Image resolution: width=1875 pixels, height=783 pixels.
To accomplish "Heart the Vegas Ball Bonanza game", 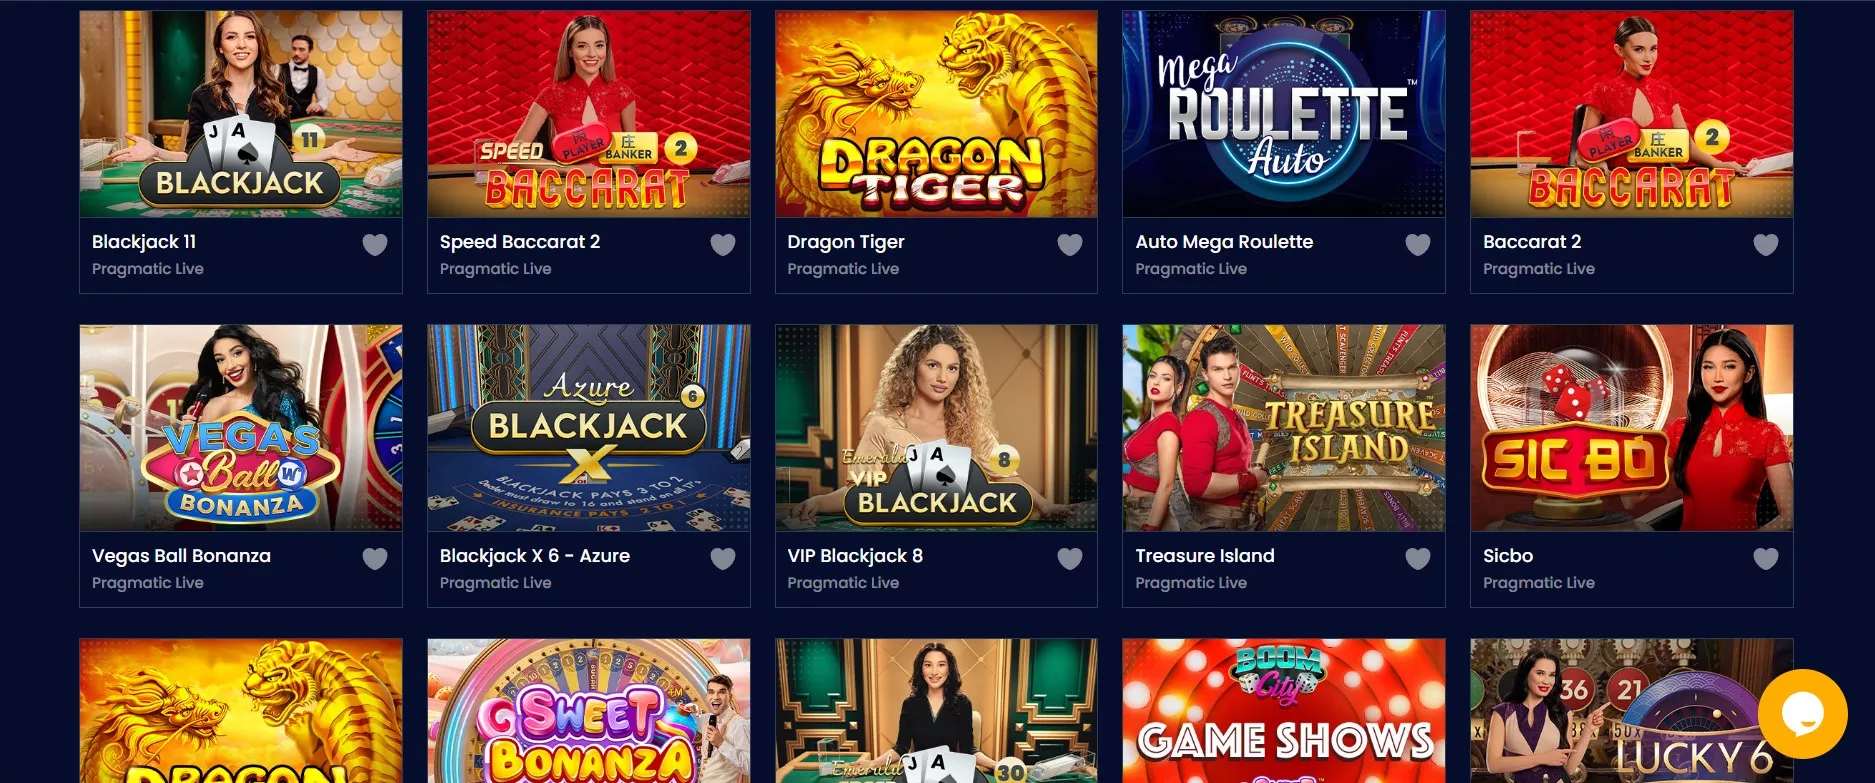I will (x=375, y=558).
